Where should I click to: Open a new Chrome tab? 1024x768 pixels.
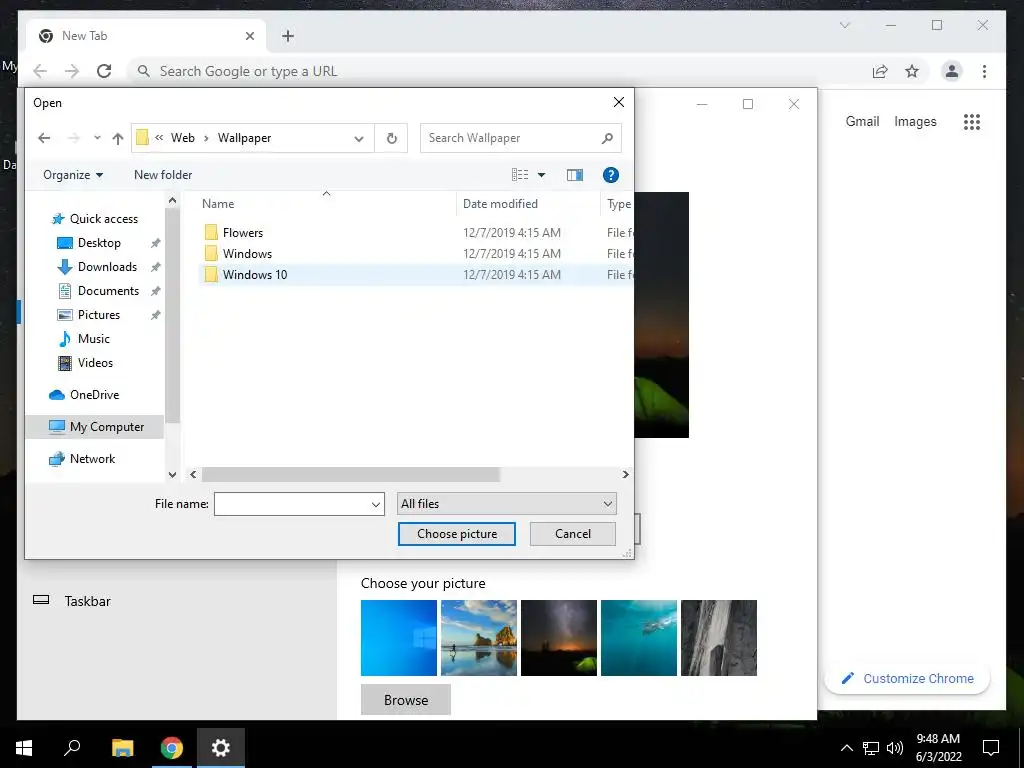tap(288, 36)
